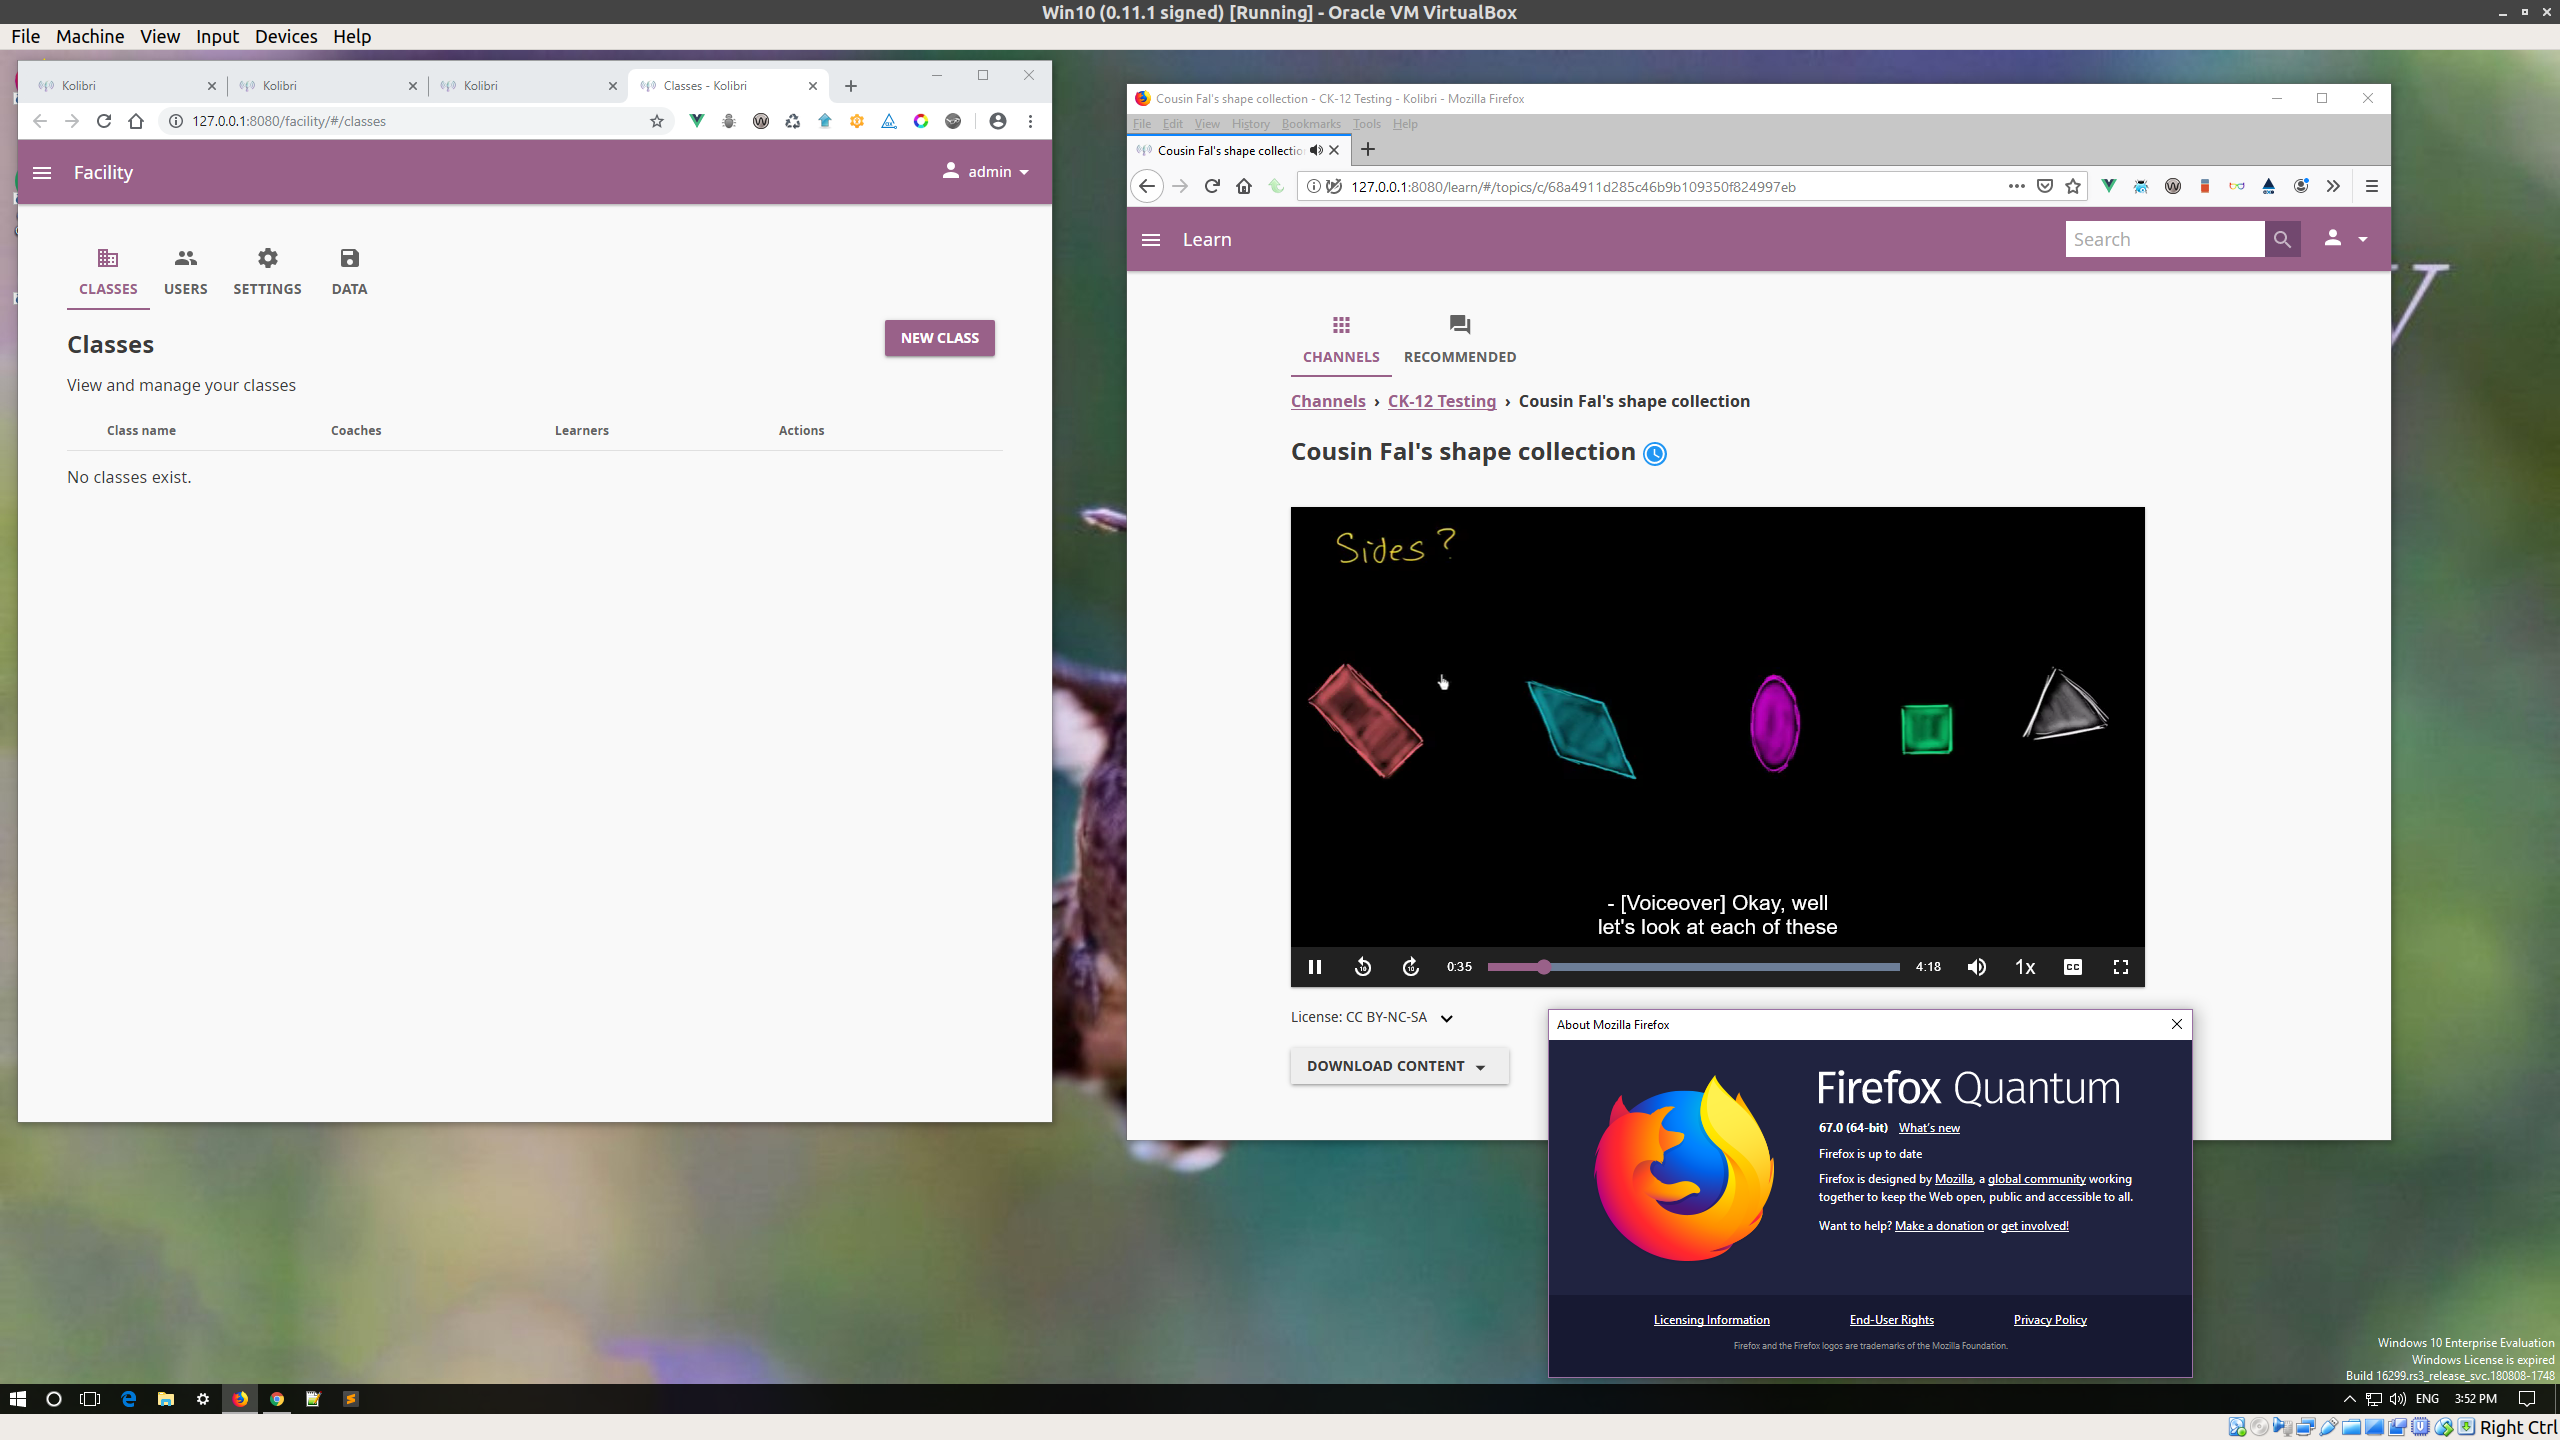Image resolution: width=2560 pixels, height=1440 pixels.
Task: Open the Data tab
Action: (349, 272)
